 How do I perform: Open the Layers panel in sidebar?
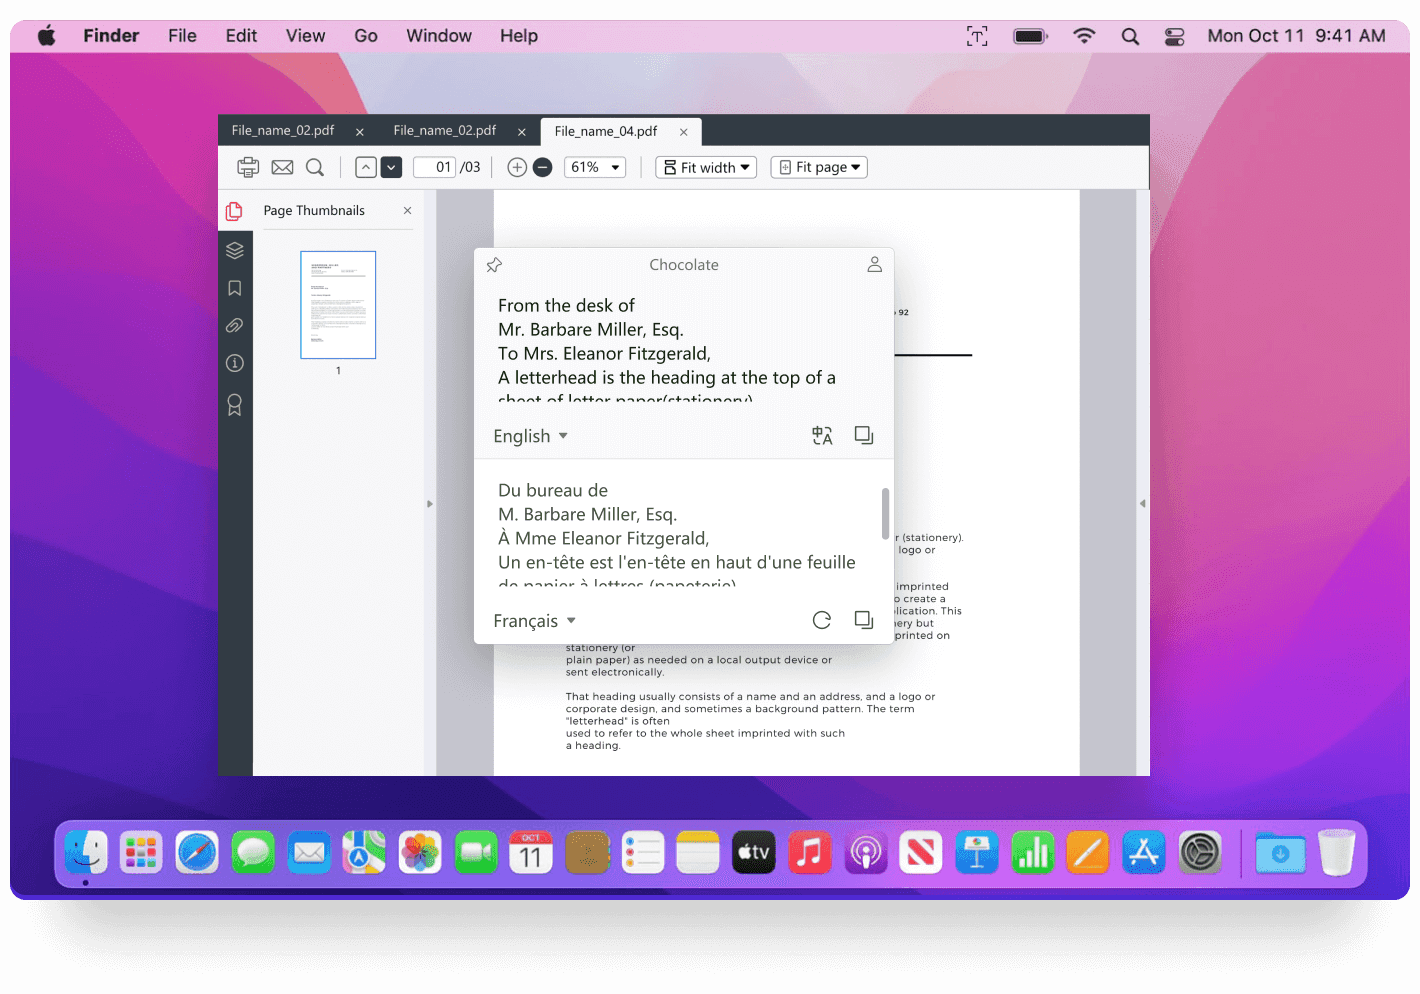point(235,250)
